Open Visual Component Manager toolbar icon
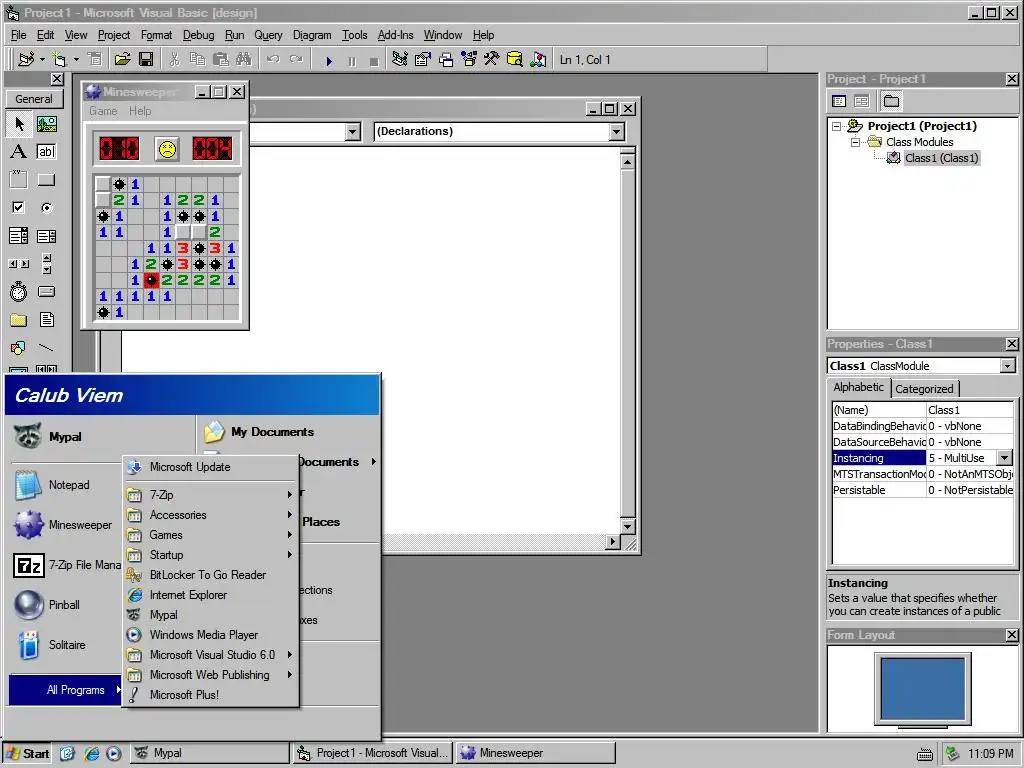The height and width of the screenshot is (768, 1024). [x=538, y=60]
